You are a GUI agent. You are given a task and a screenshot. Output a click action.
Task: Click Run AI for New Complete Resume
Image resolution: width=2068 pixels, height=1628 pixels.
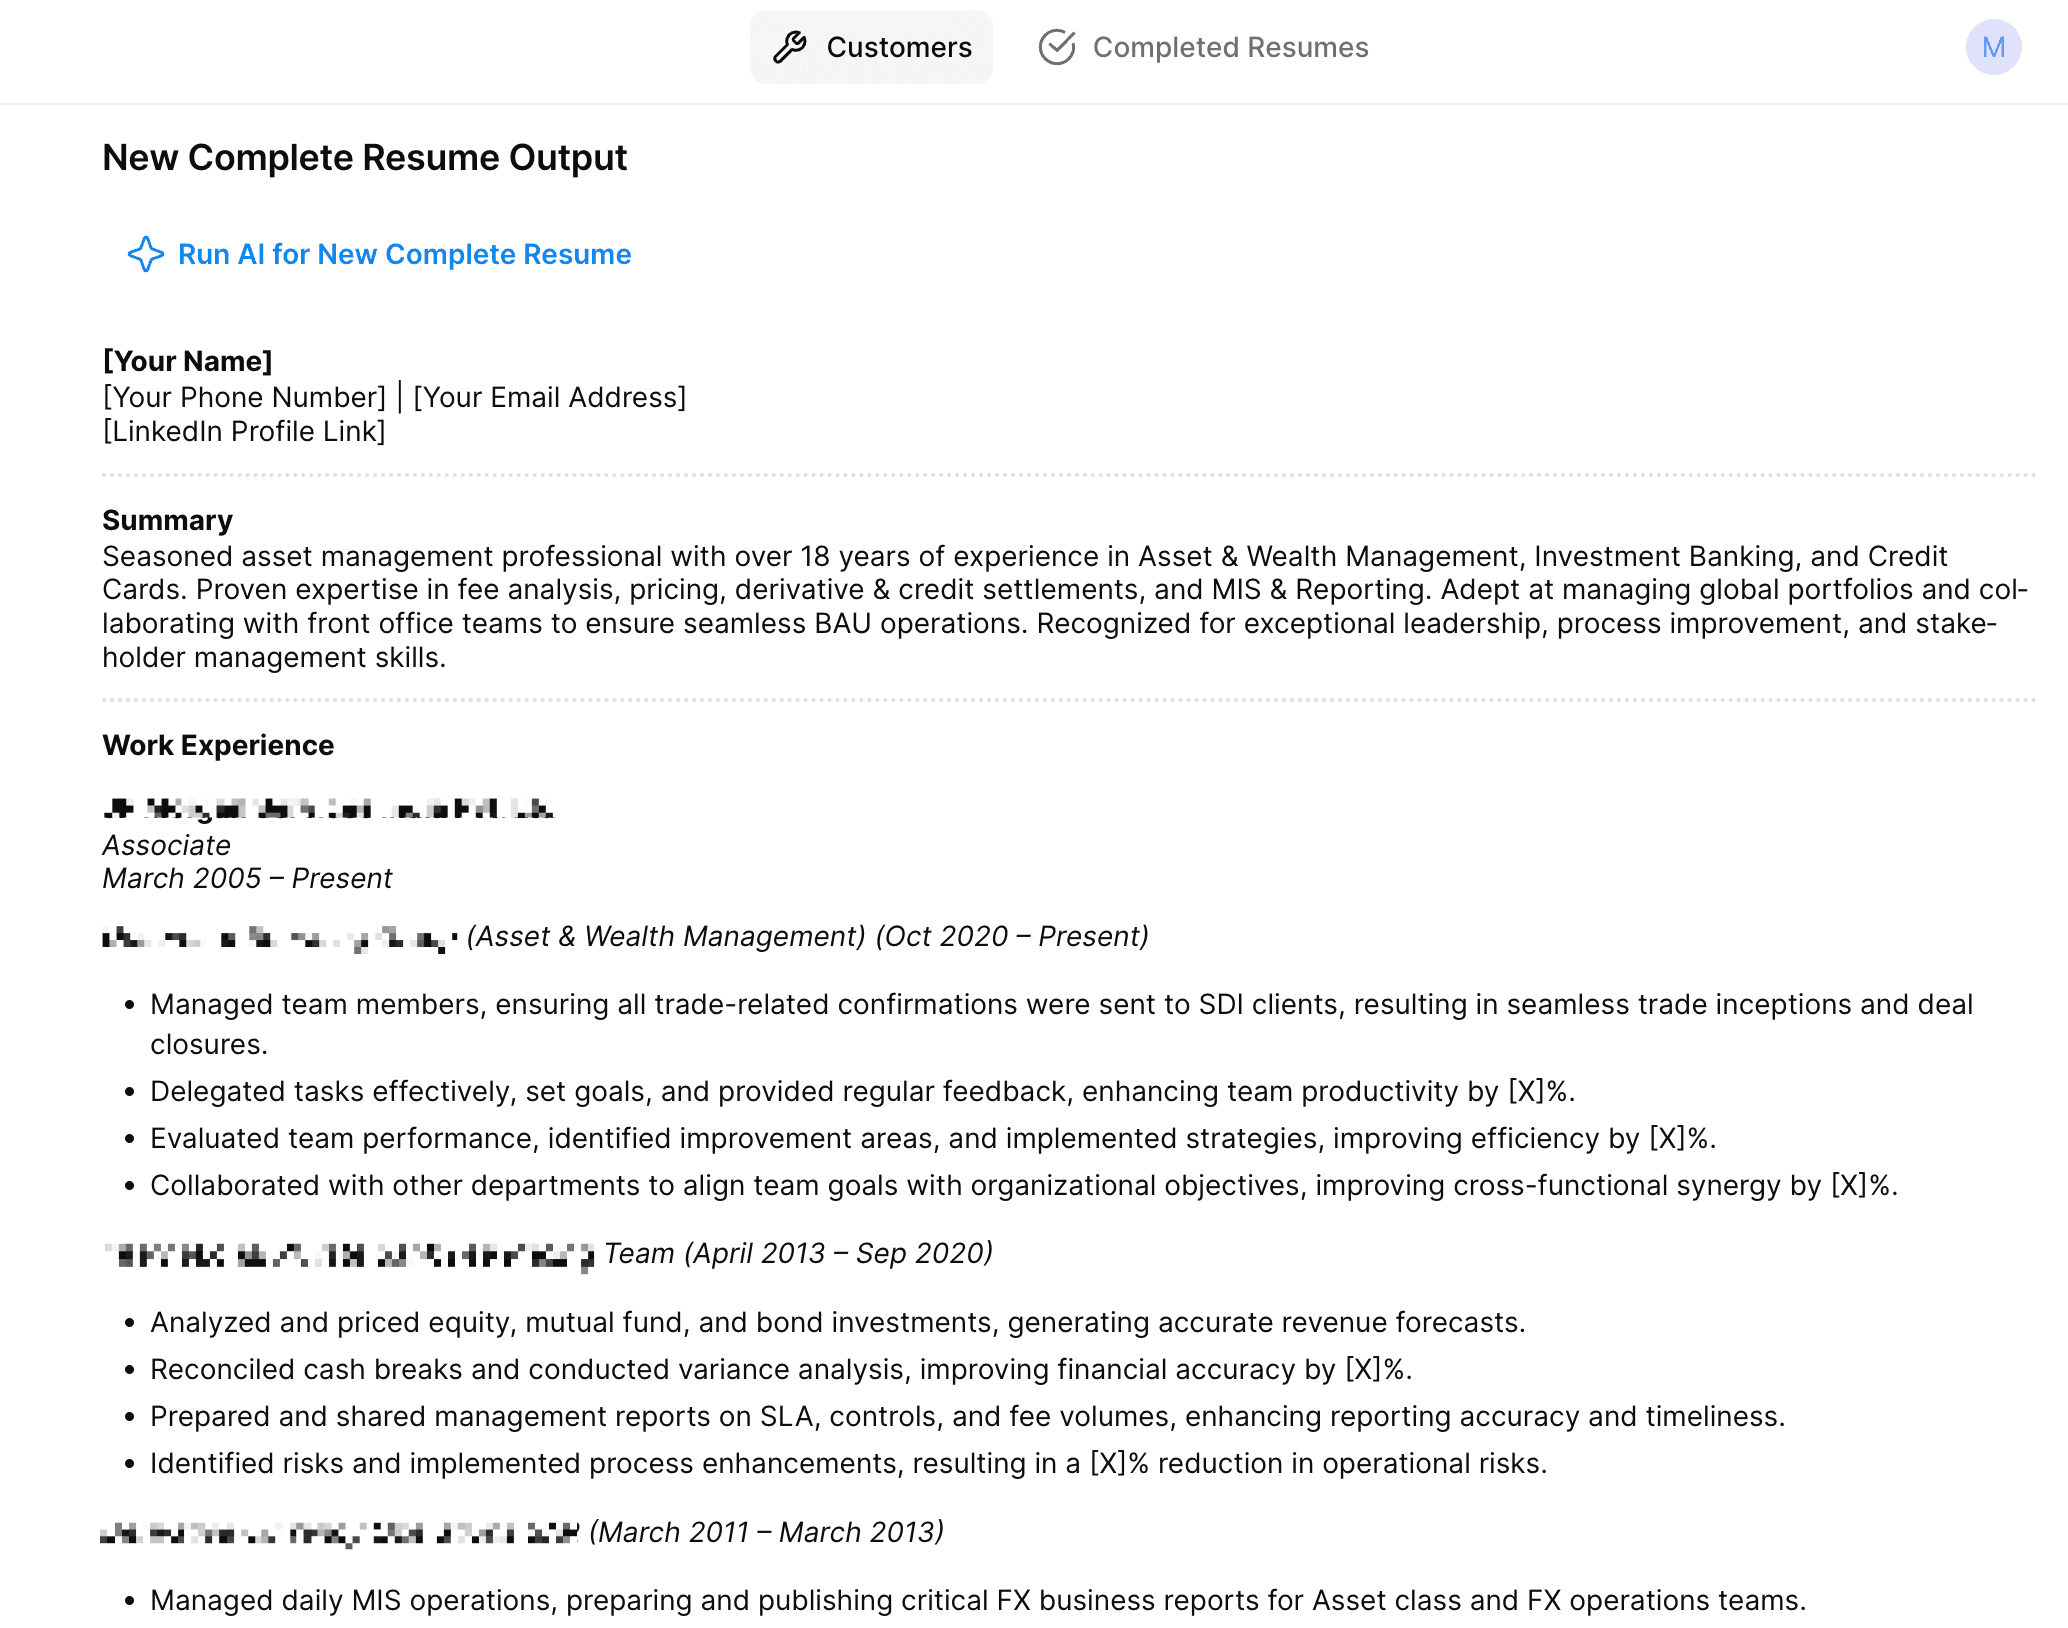click(x=404, y=255)
